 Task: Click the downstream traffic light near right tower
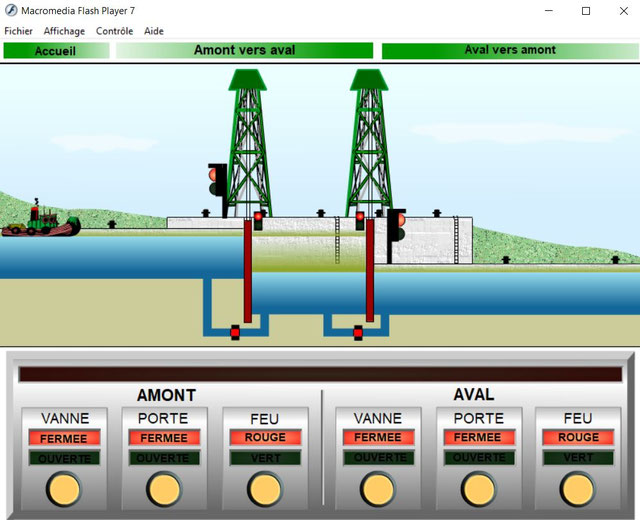398,225
